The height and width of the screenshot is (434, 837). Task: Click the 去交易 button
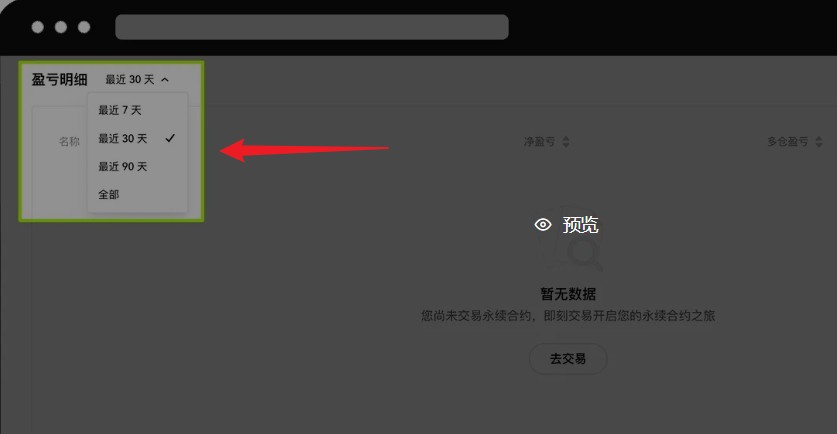568,359
